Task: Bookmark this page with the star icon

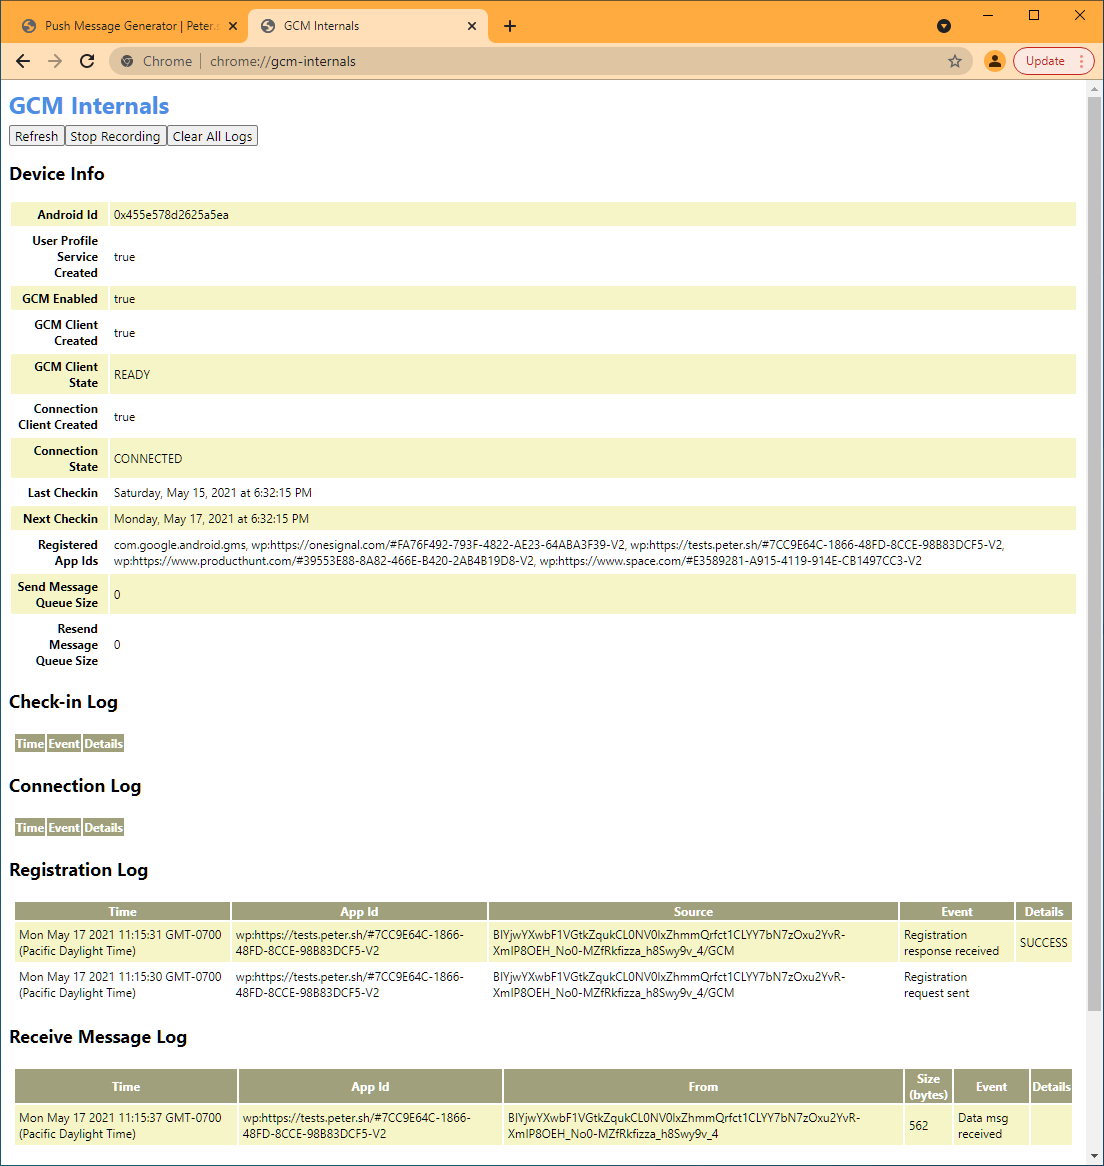Action: pyautogui.click(x=955, y=61)
